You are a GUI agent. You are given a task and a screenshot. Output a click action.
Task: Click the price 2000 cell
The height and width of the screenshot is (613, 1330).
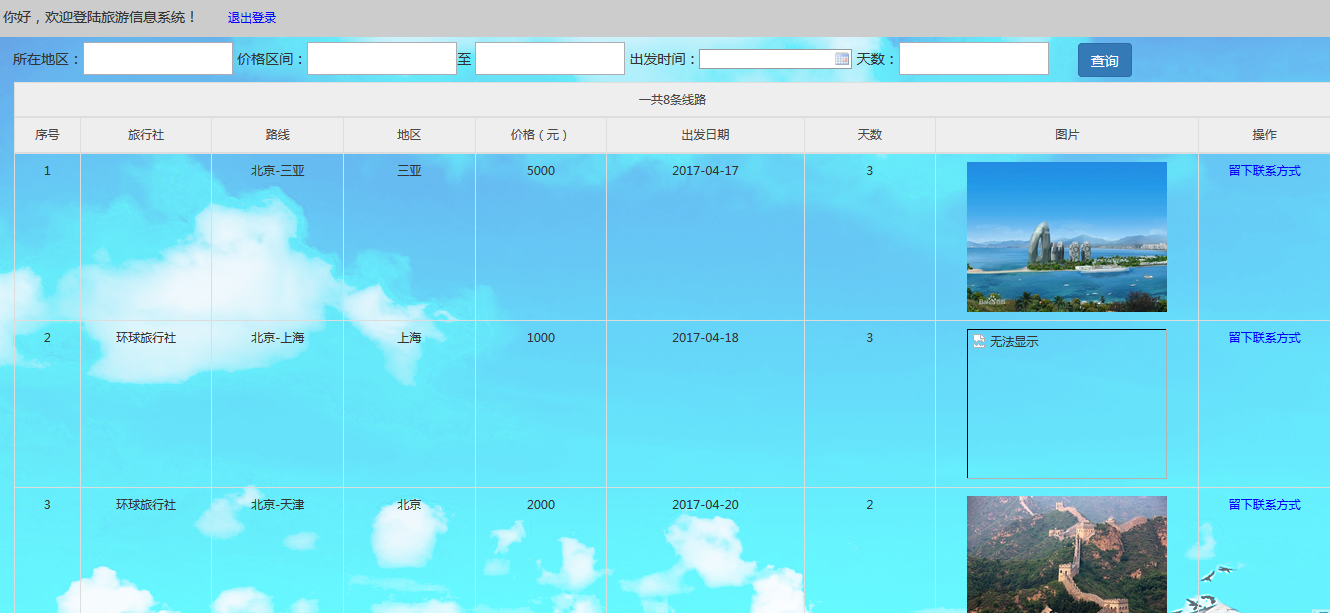pos(541,550)
